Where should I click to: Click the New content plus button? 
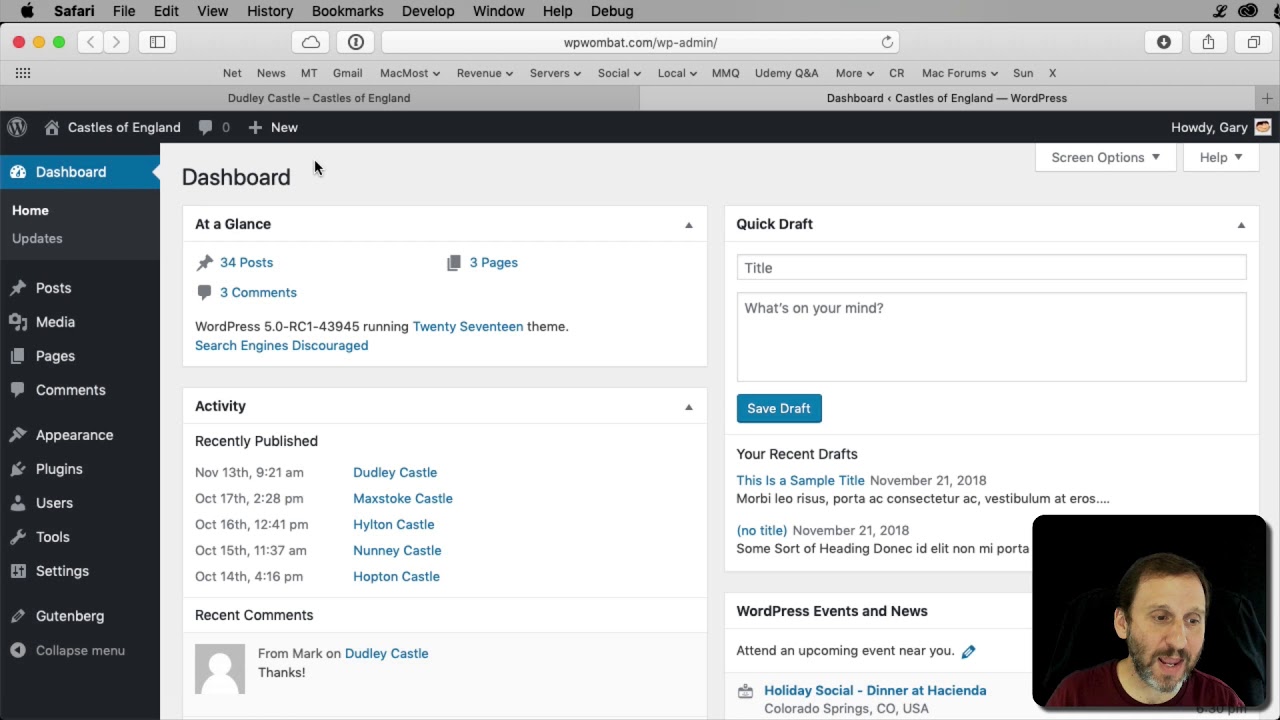click(255, 127)
